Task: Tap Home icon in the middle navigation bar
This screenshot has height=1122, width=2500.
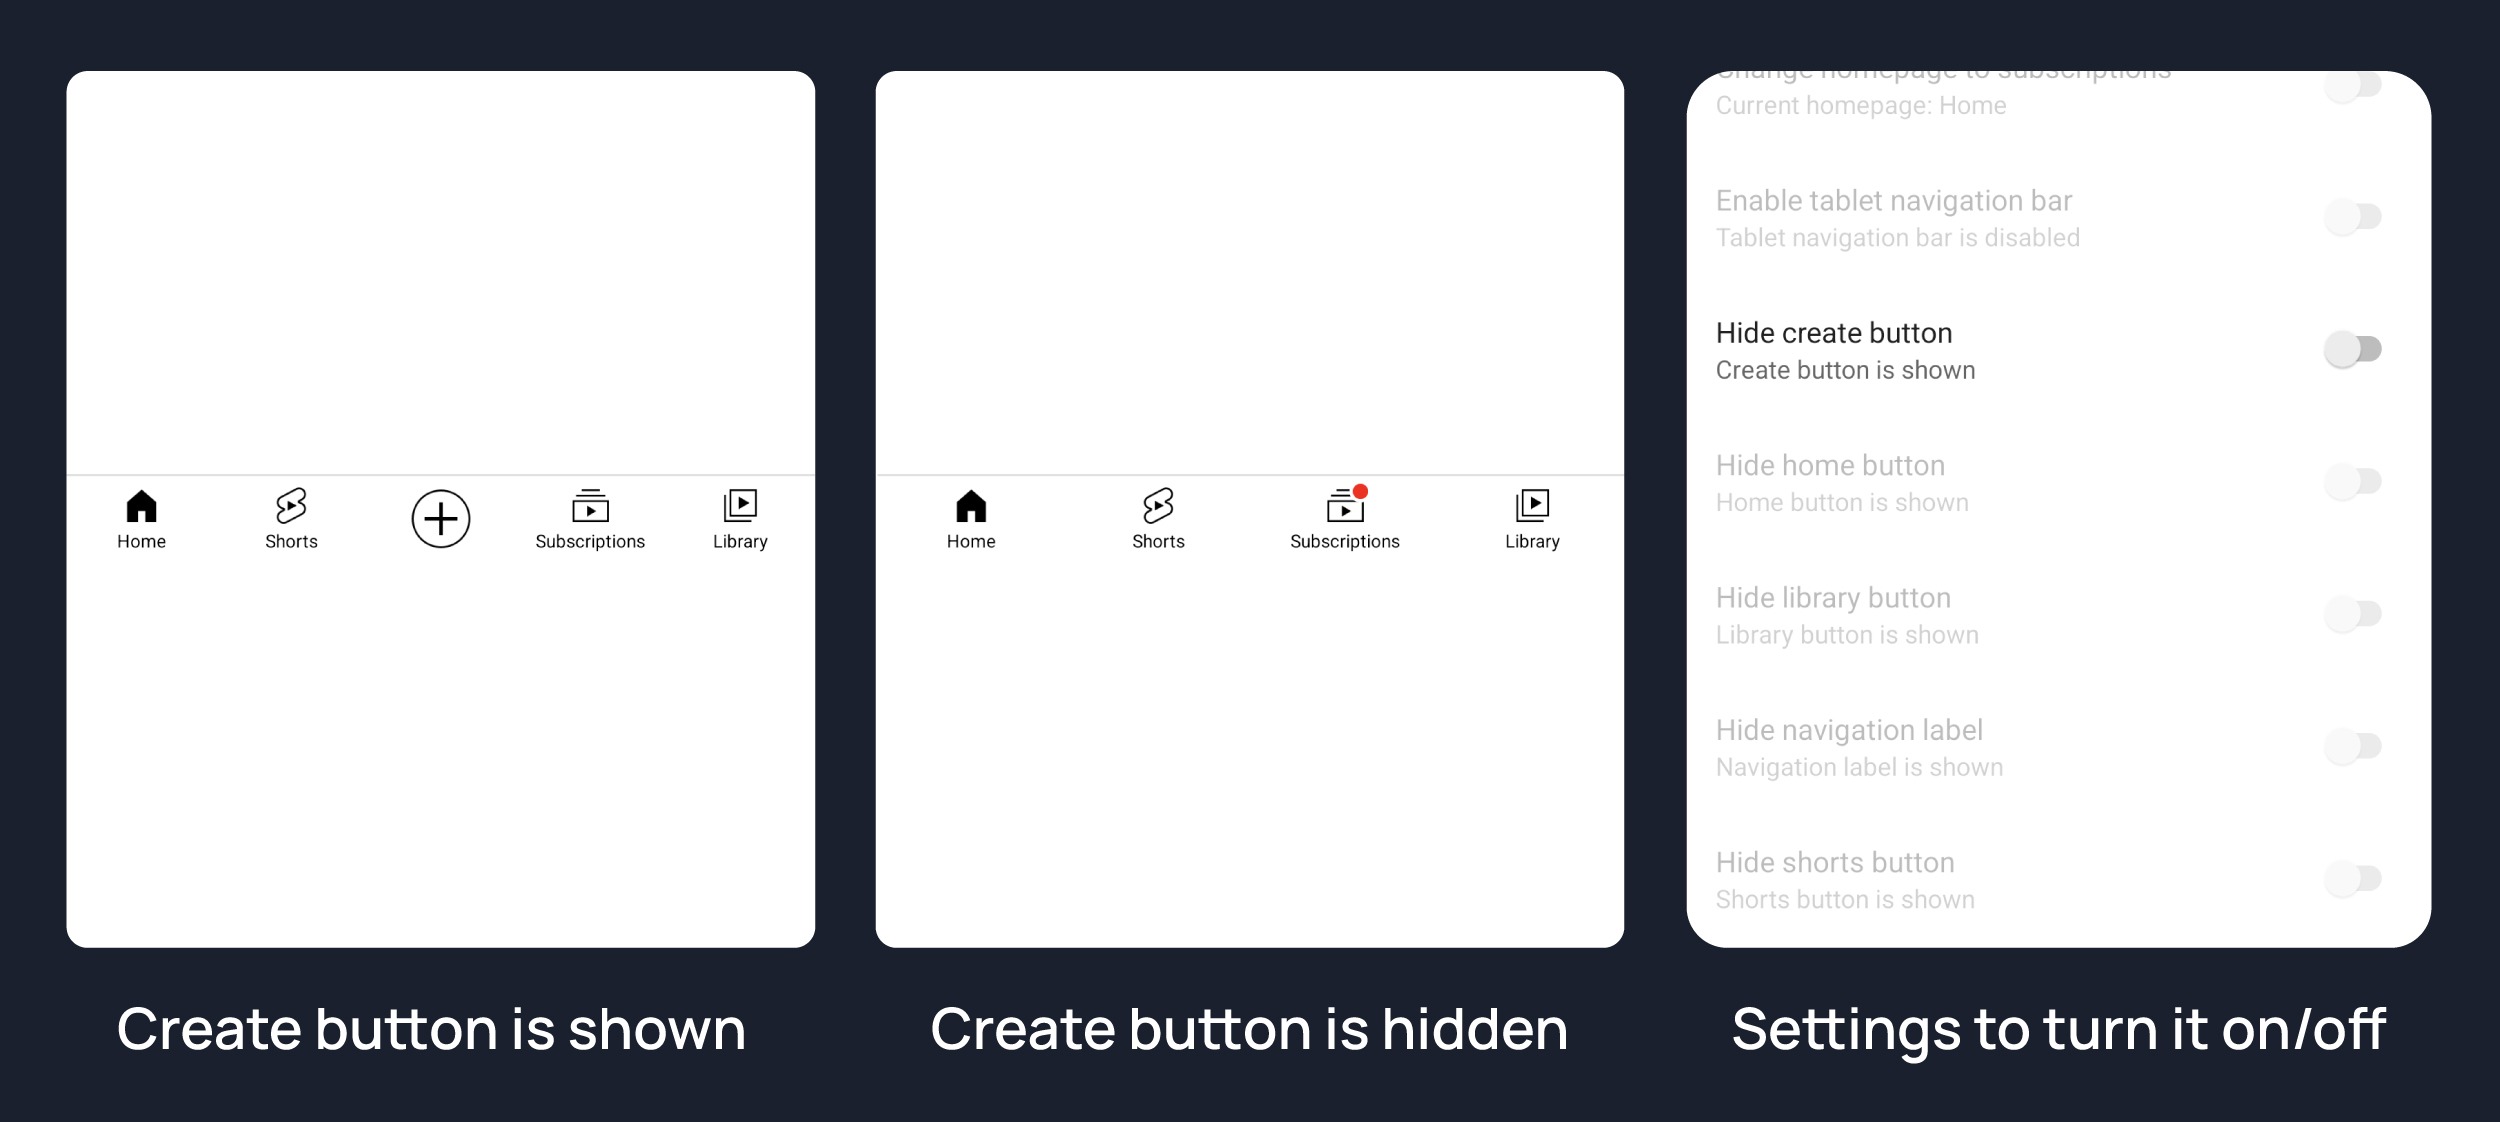Action: click(x=971, y=506)
